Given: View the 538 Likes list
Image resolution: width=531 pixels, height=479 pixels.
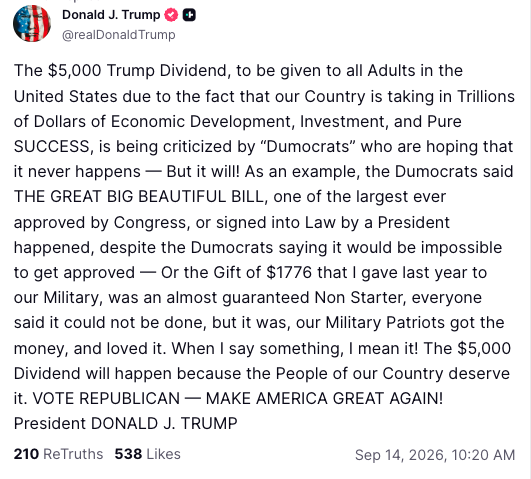Looking at the screenshot, I should (147, 454).
